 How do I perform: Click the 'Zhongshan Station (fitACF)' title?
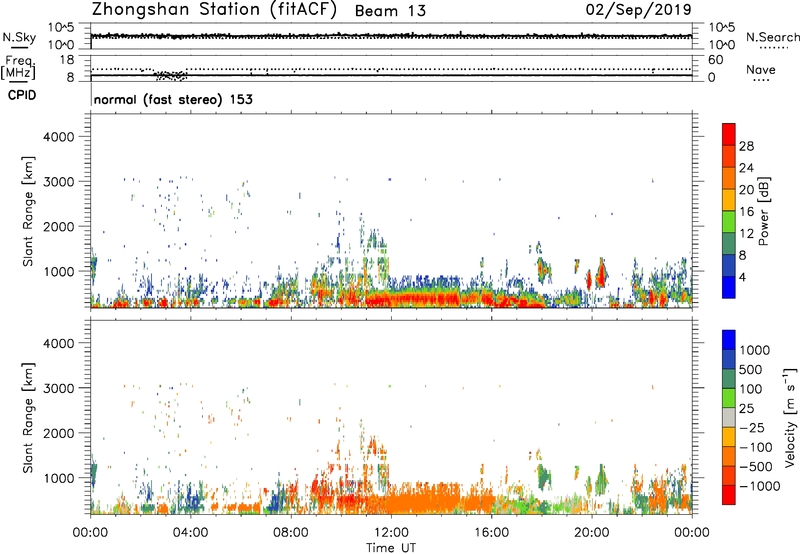(214, 9)
